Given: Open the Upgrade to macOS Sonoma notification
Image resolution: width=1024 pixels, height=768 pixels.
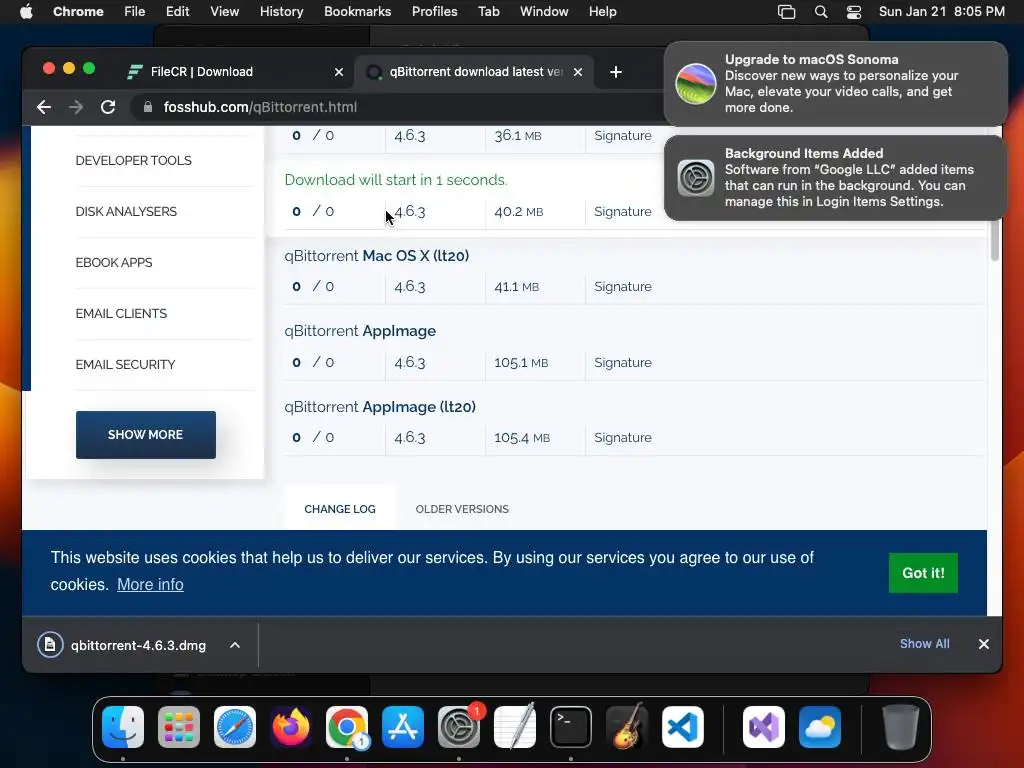Looking at the screenshot, I should click(835, 84).
